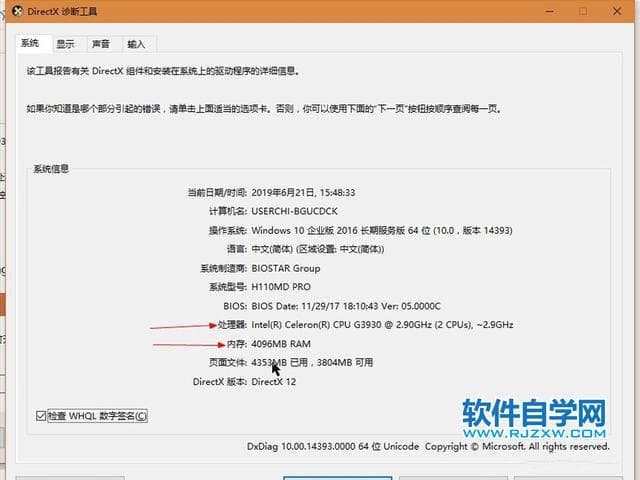Image resolution: width=640 pixels, height=480 pixels.
Task: Click the manufacturer value BIOSTAR Group
Action: click(x=285, y=268)
